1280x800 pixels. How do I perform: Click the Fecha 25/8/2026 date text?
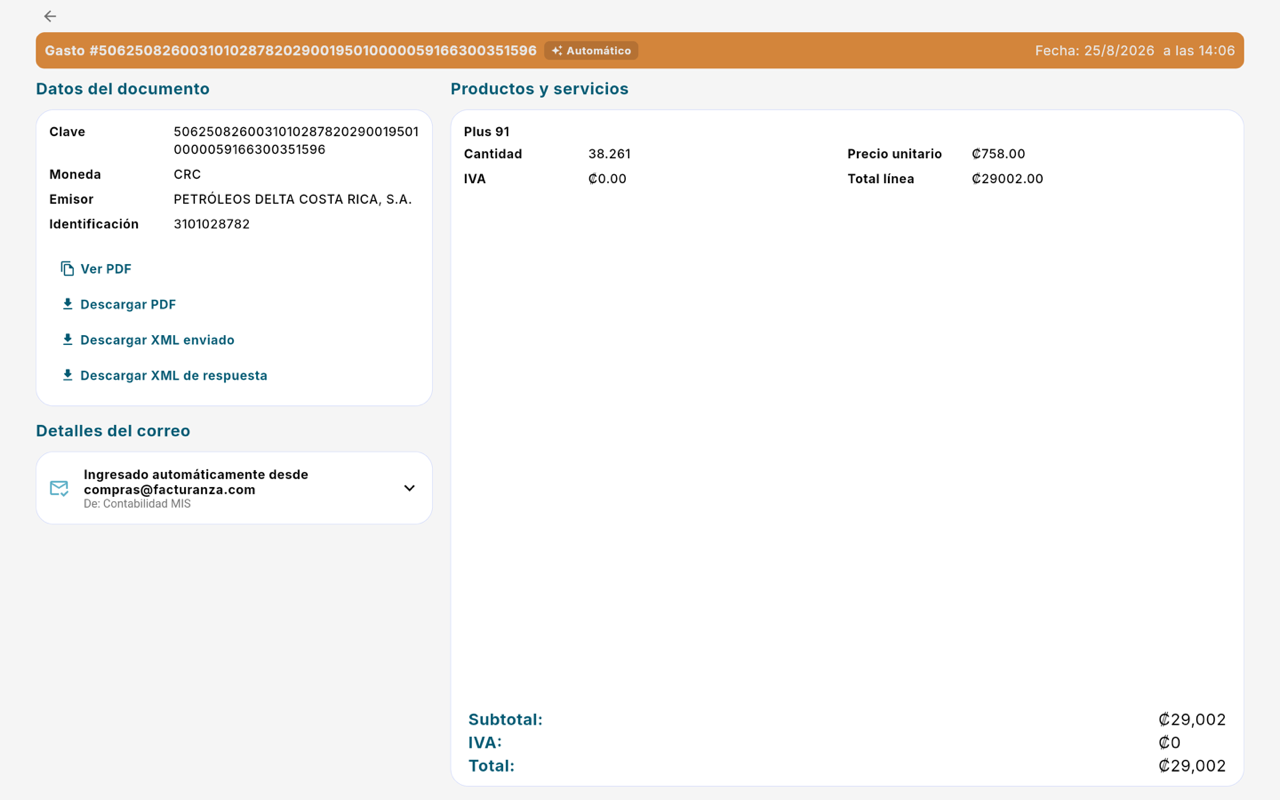pos(1135,50)
